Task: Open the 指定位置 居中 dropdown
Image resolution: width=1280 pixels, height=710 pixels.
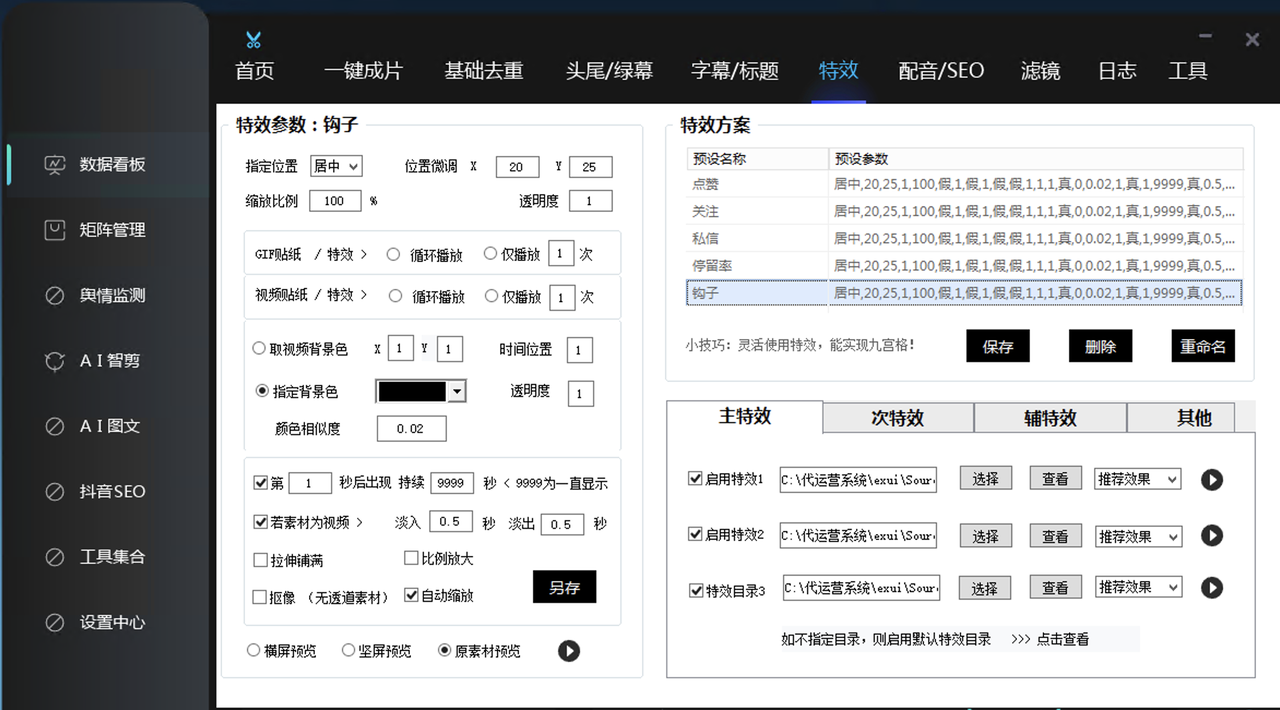Action: coord(336,167)
